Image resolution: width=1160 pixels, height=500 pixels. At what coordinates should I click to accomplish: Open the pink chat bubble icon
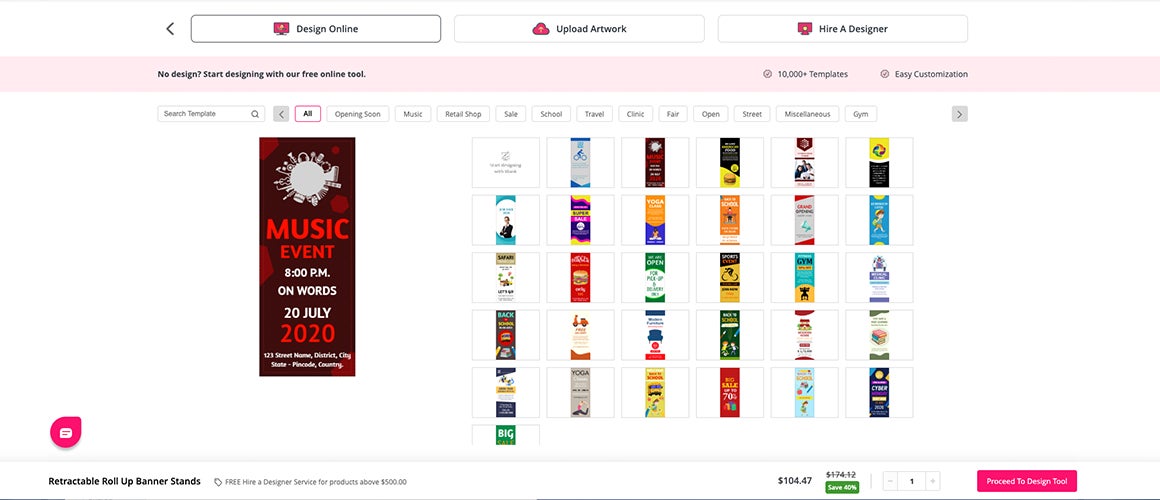66,433
